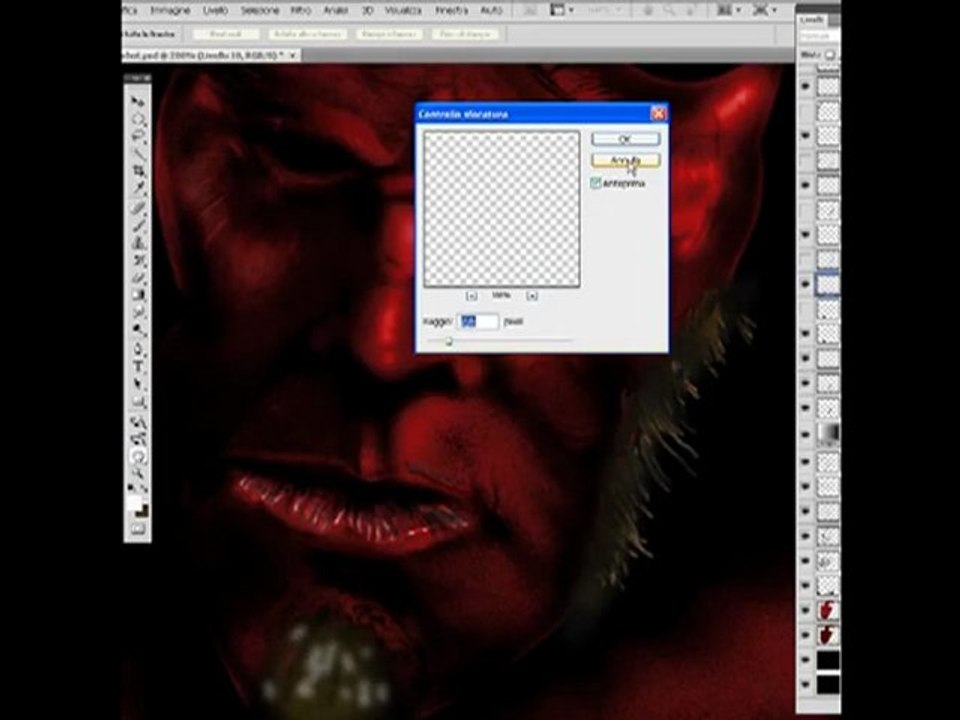Viewport: 960px width, 720px height.
Task: Zoom in the blur preview with plus button
Action: tap(531, 296)
